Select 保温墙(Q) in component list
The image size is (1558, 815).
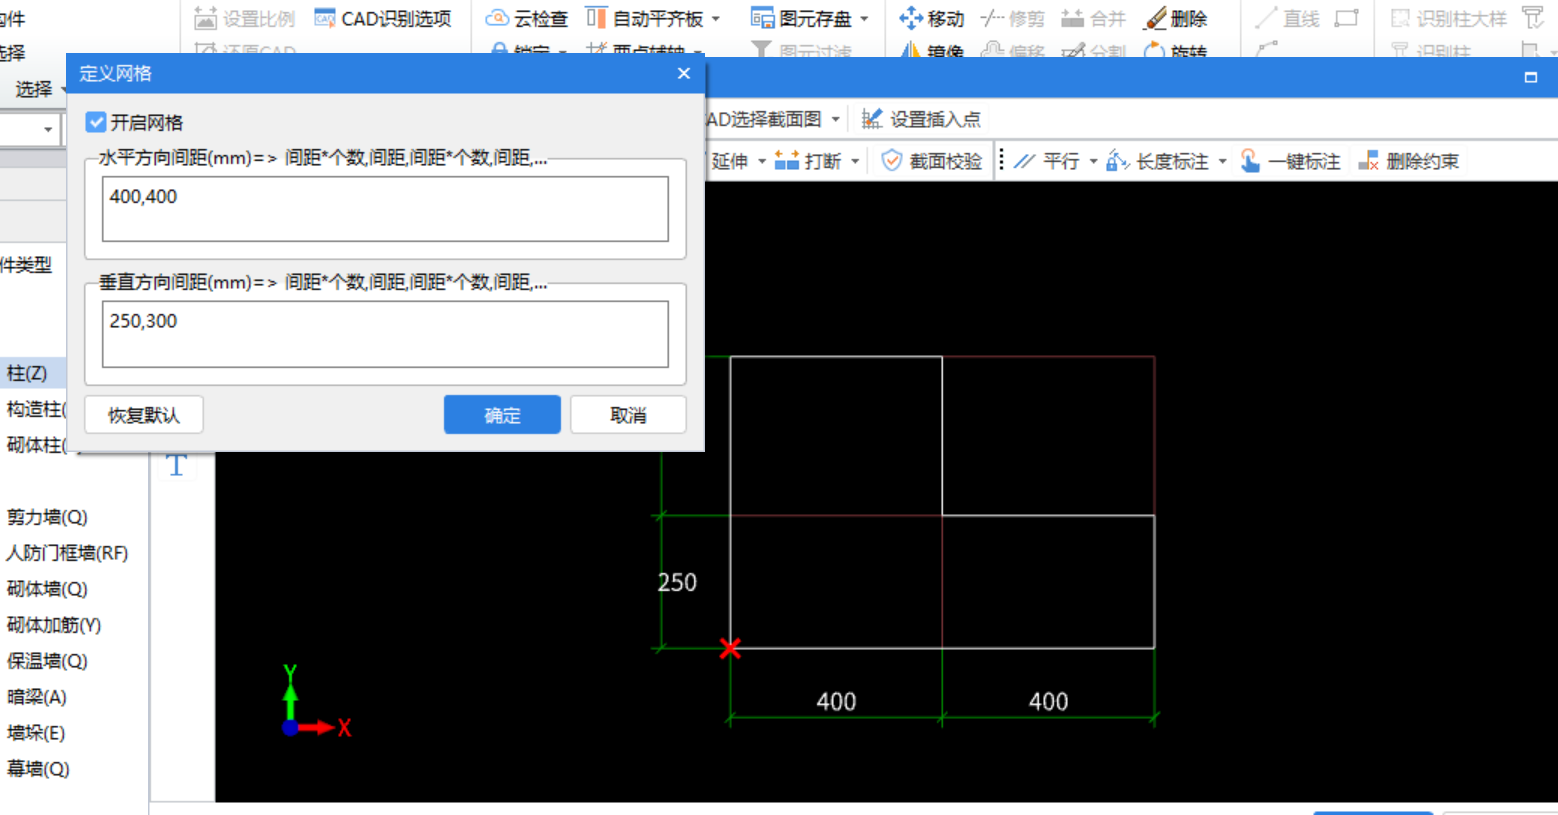pos(47,661)
